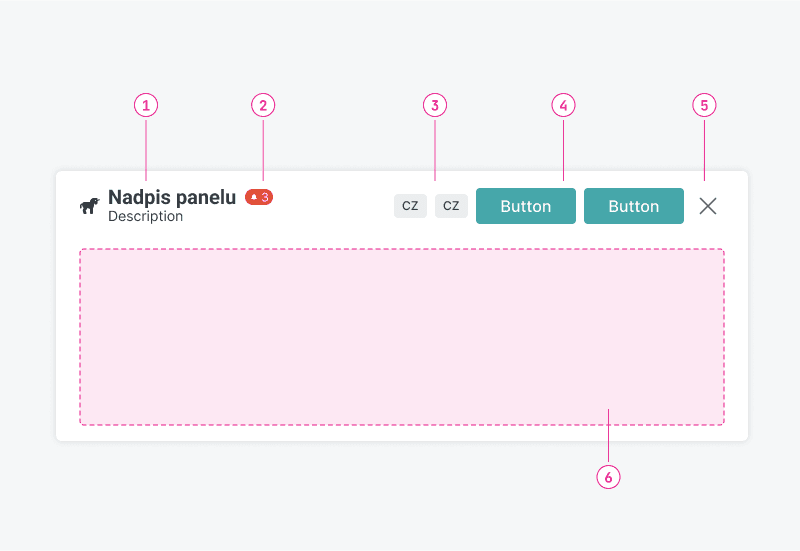Image resolution: width=800 pixels, height=551 pixels.
Task: Click the bell symbol inside the red badge
Action: [254, 197]
